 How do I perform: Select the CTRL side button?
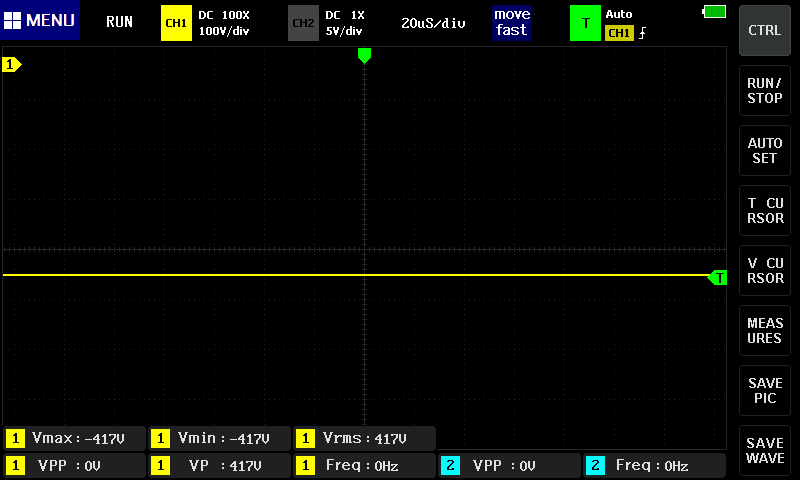tap(765, 30)
